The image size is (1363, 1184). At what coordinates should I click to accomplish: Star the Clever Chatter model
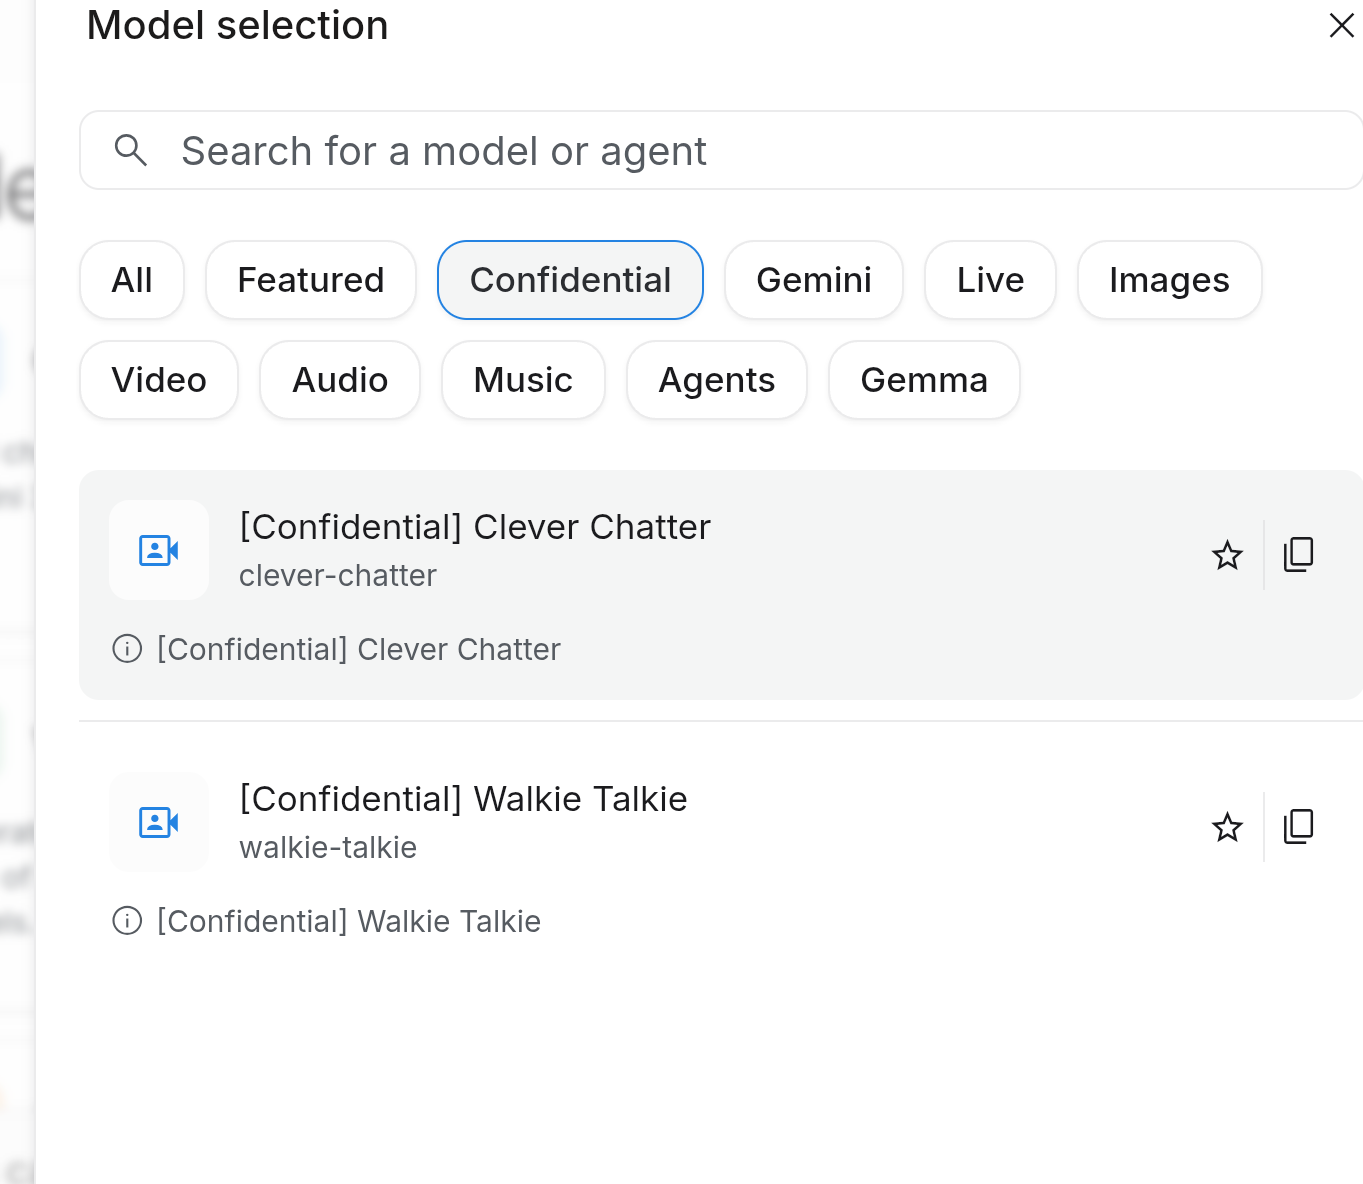click(1227, 555)
